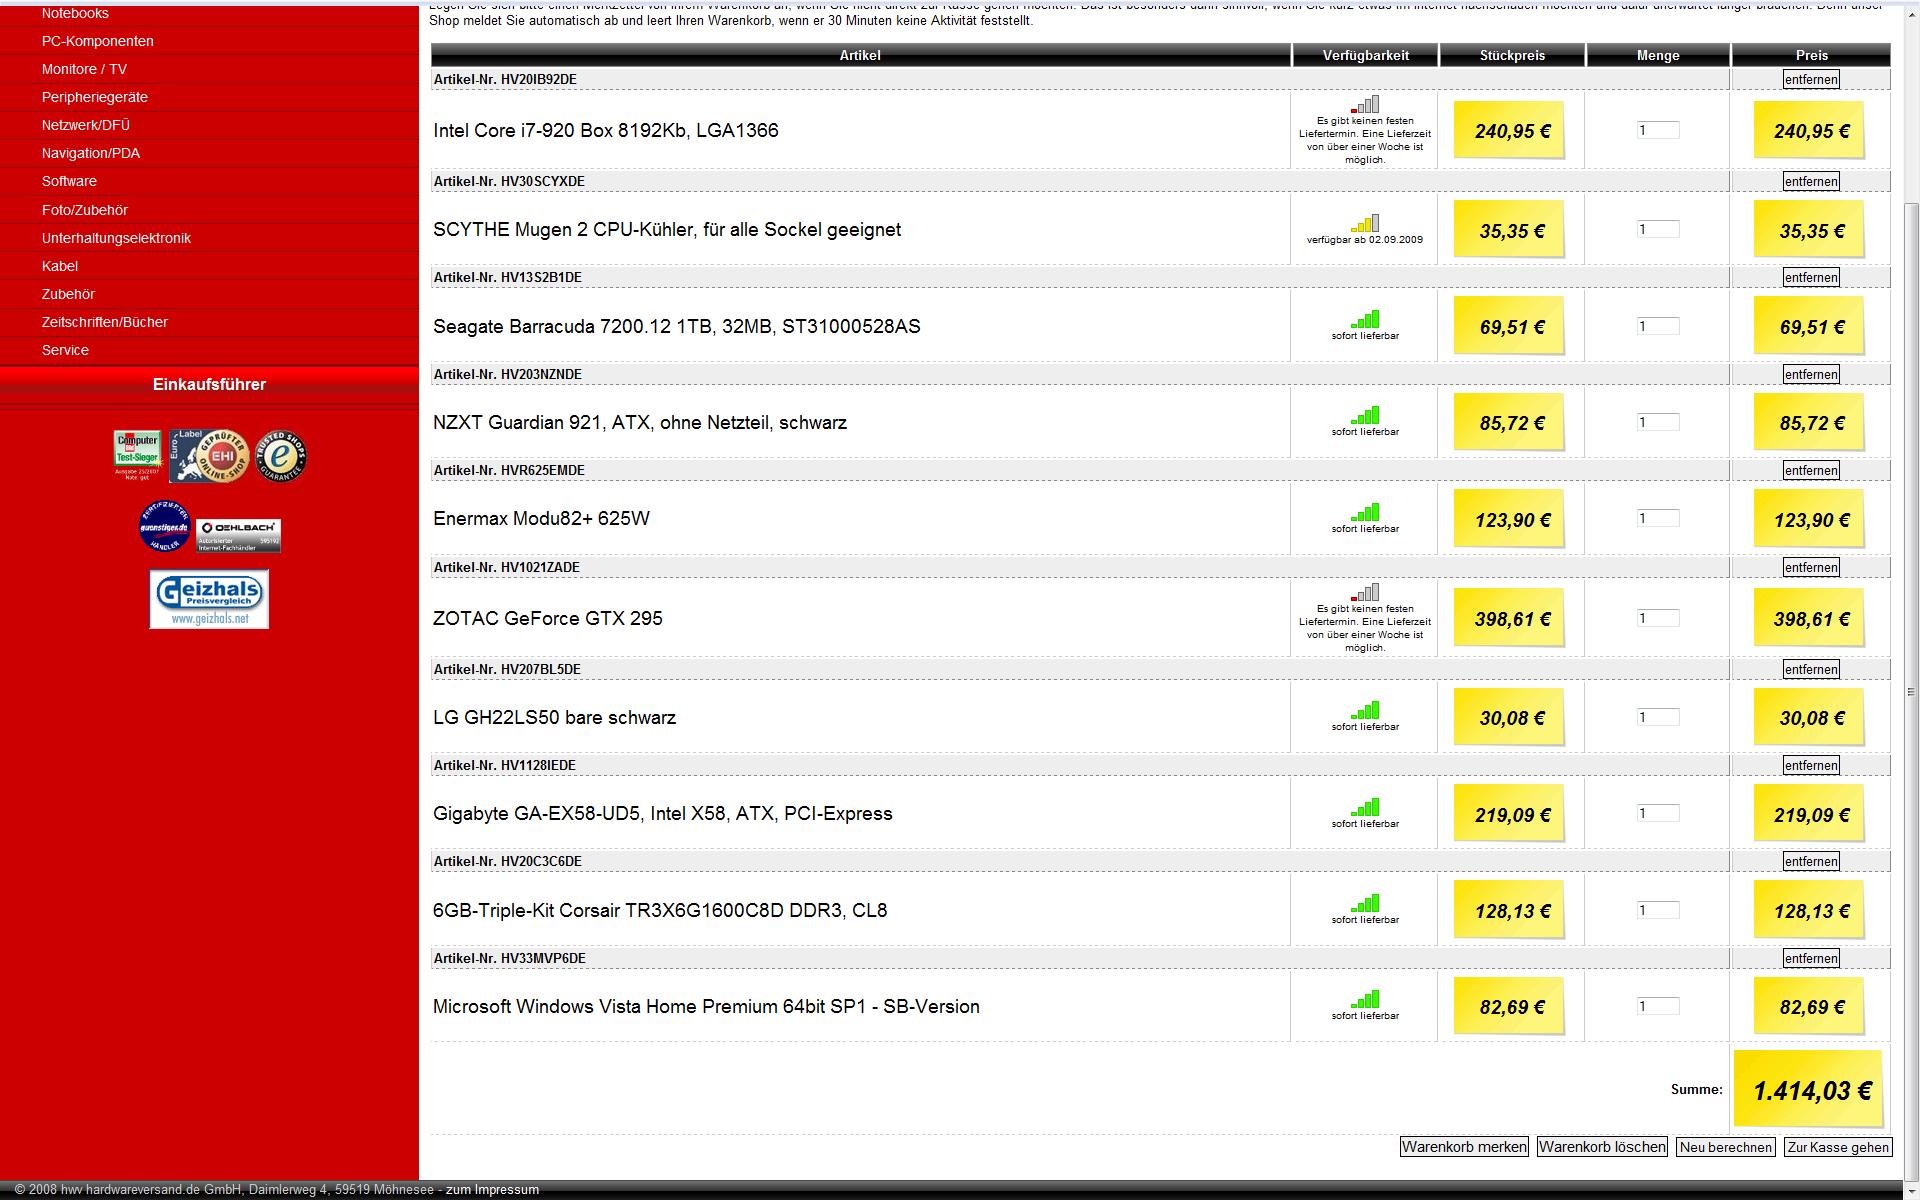This screenshot has height=1200, width=1920.
Task: Focus quantity field for ZOTAC GeForce GTX 295
Action: coord(1658,618)
